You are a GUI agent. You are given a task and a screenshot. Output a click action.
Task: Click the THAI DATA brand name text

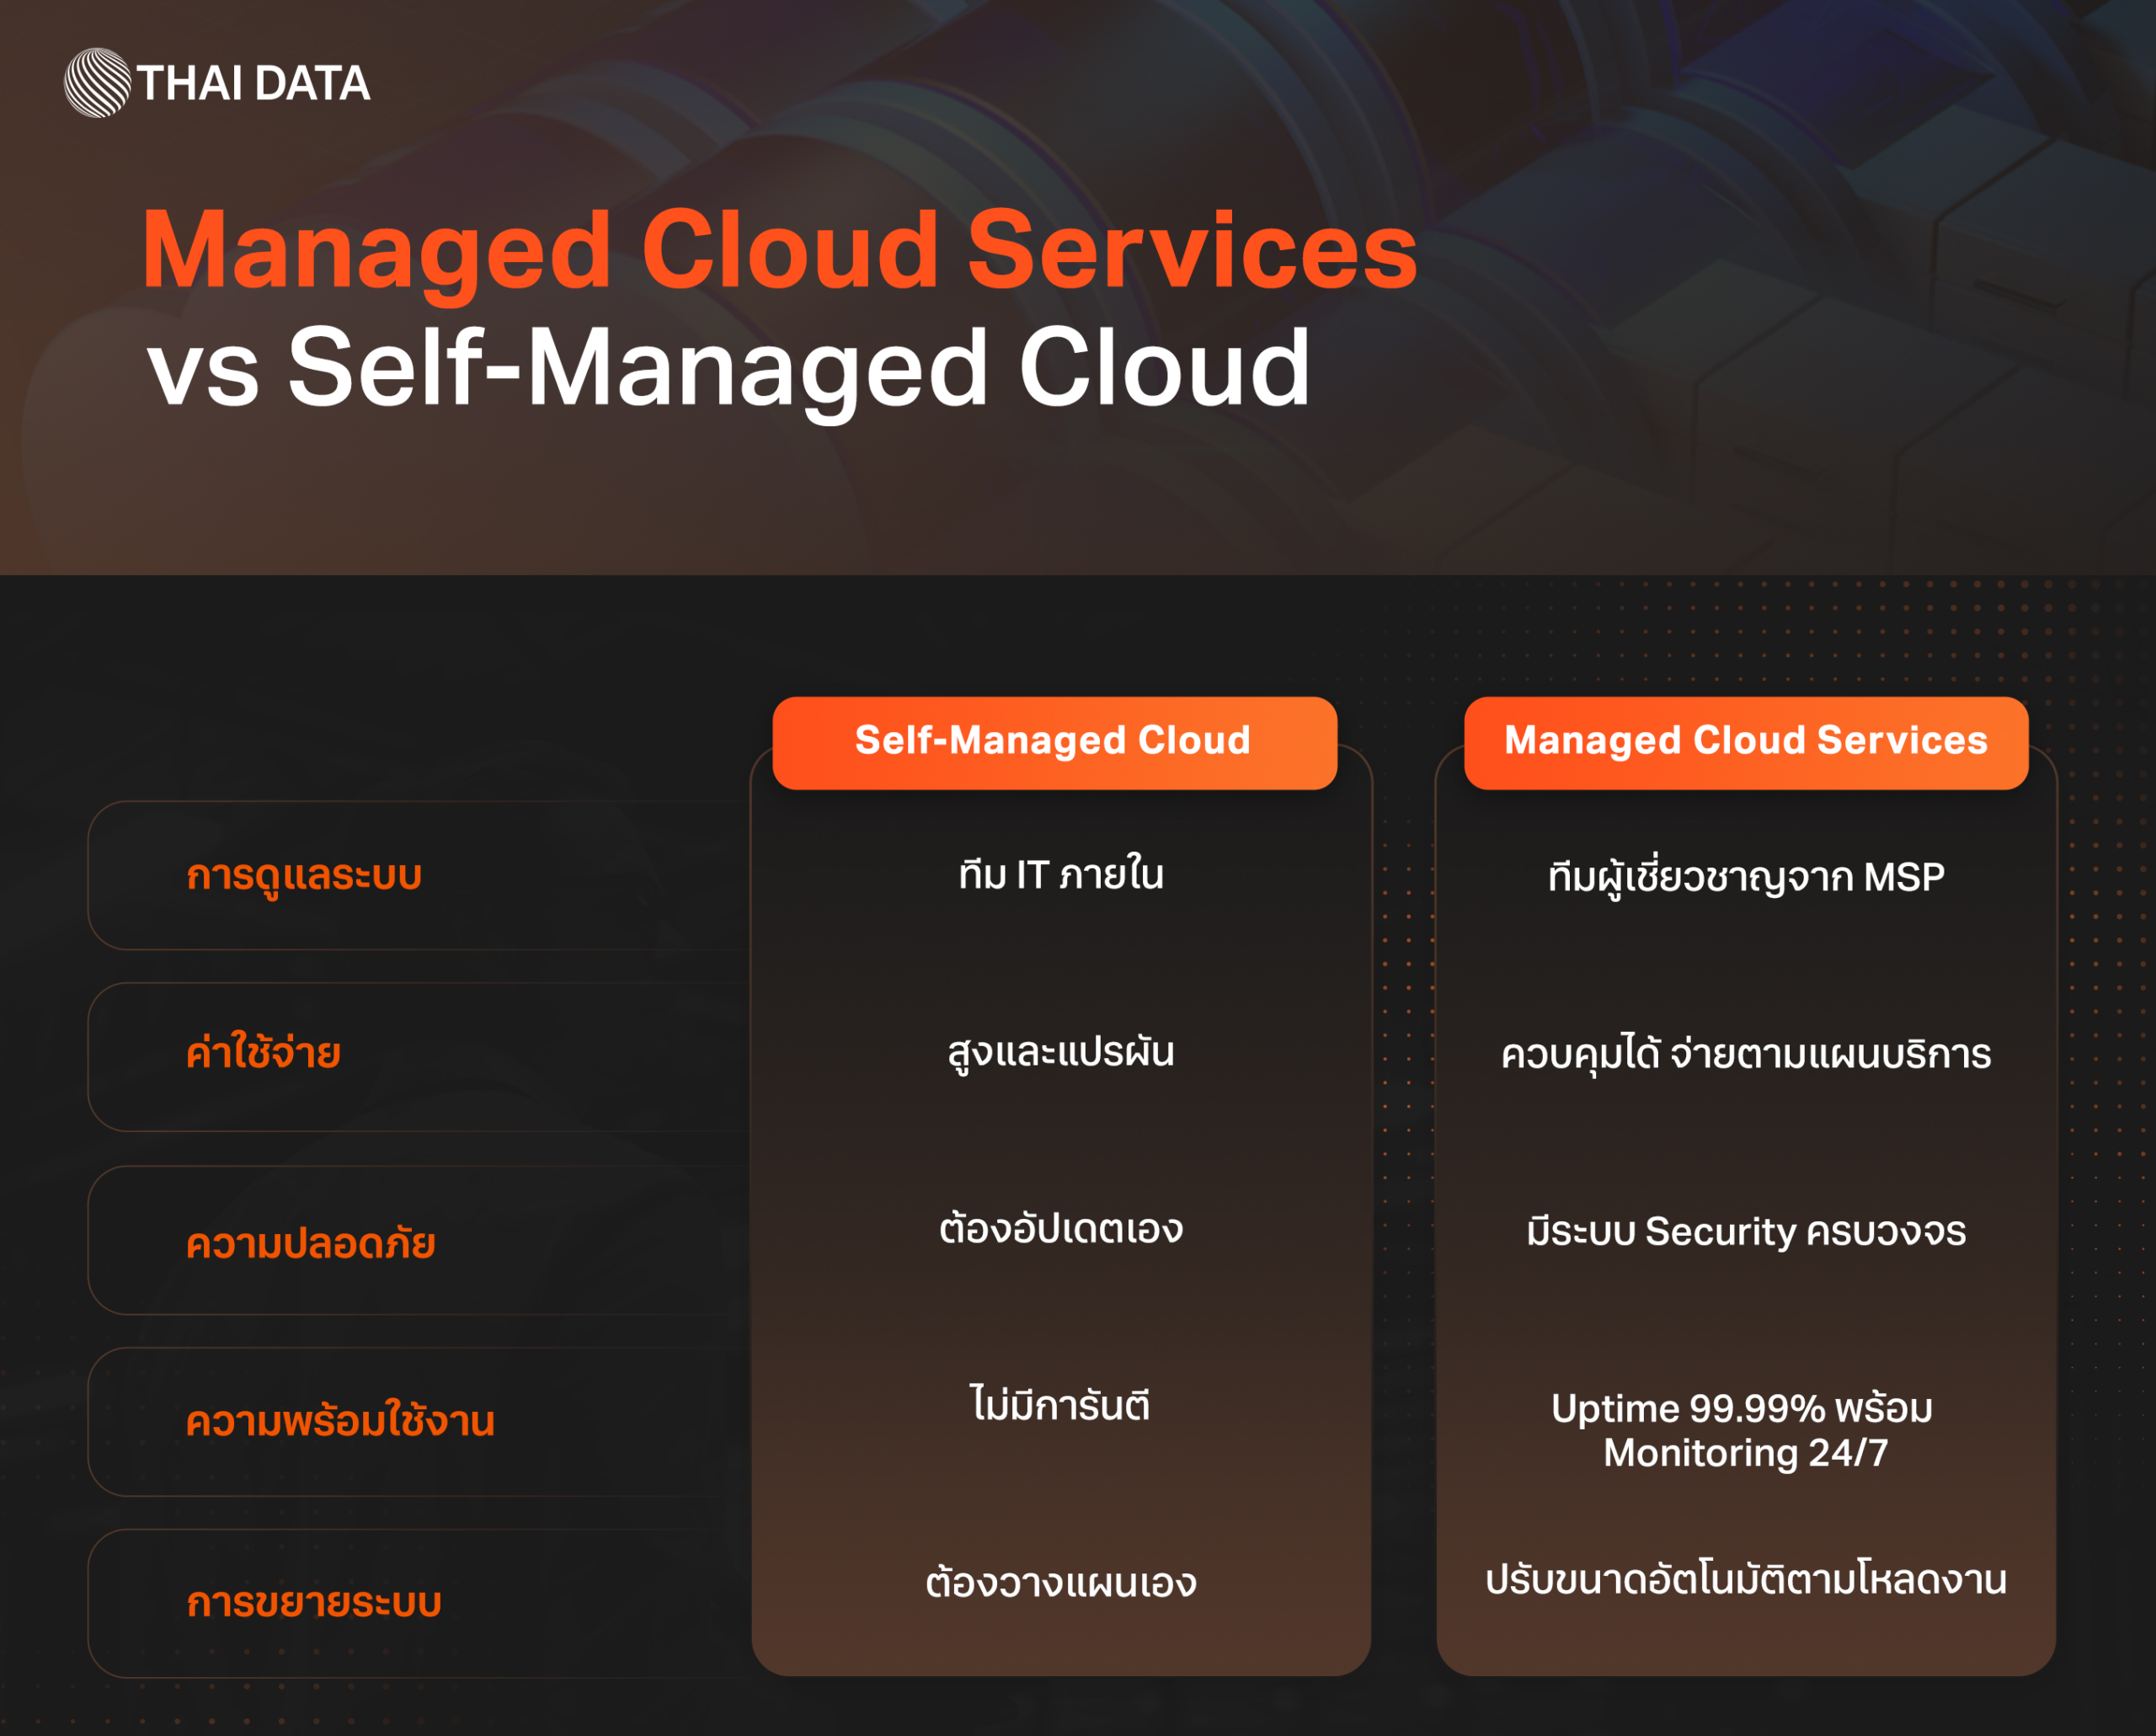254,84
